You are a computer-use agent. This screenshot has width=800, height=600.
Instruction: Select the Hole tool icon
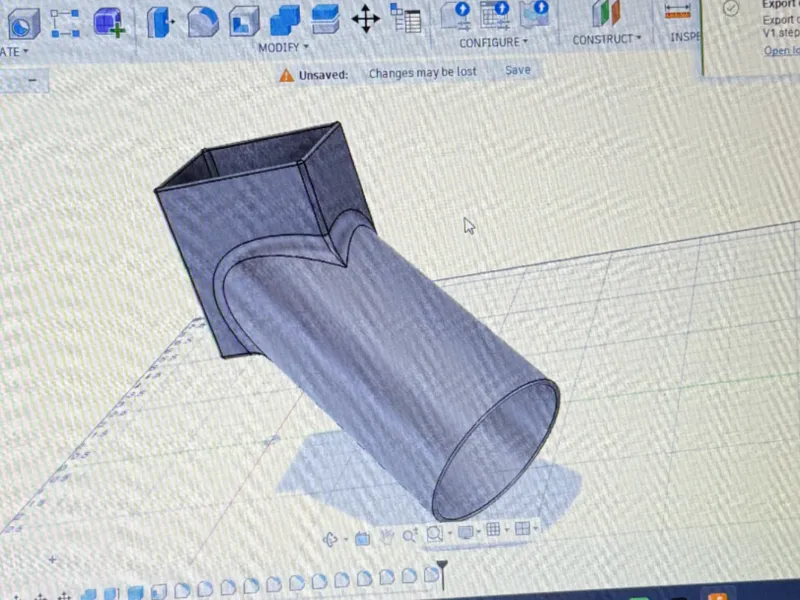23,22
